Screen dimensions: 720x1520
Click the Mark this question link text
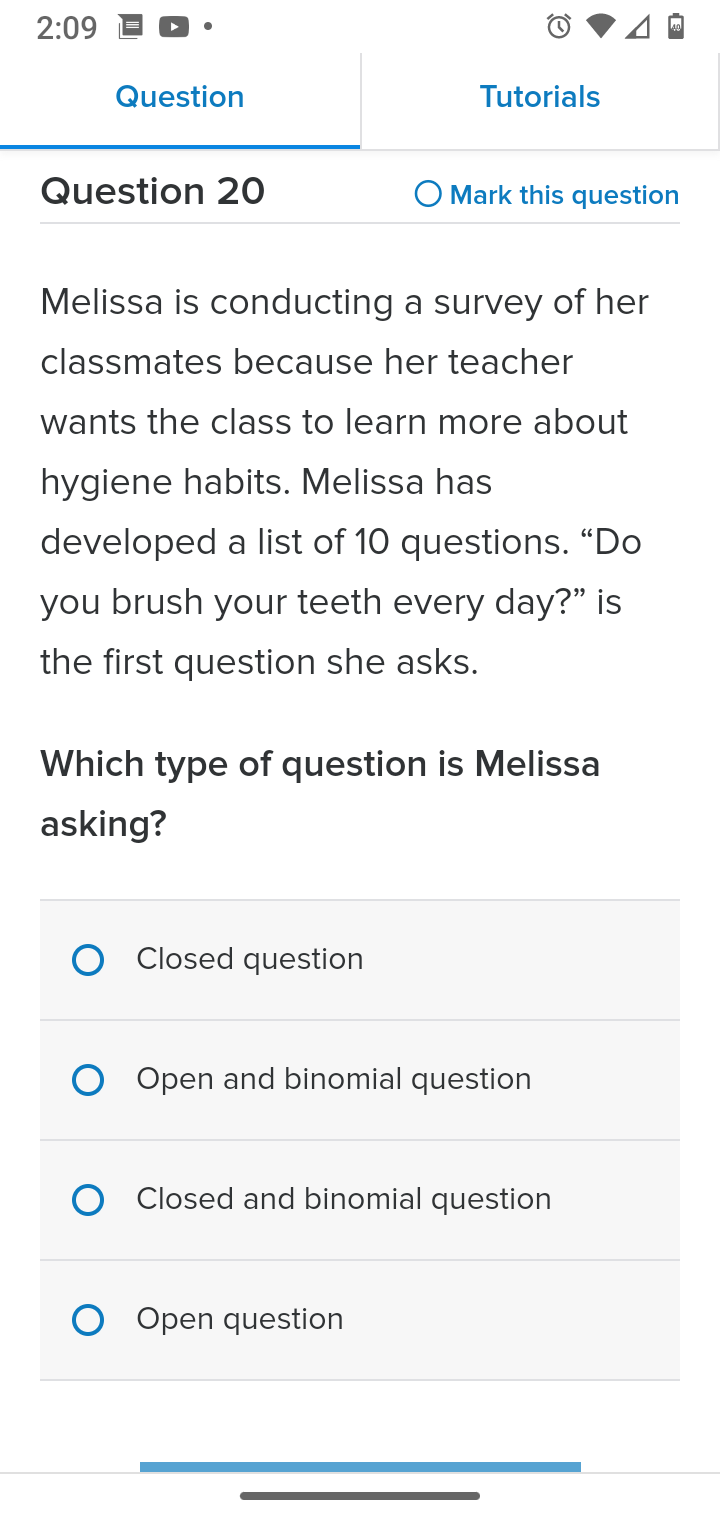[x=564, y=195]
